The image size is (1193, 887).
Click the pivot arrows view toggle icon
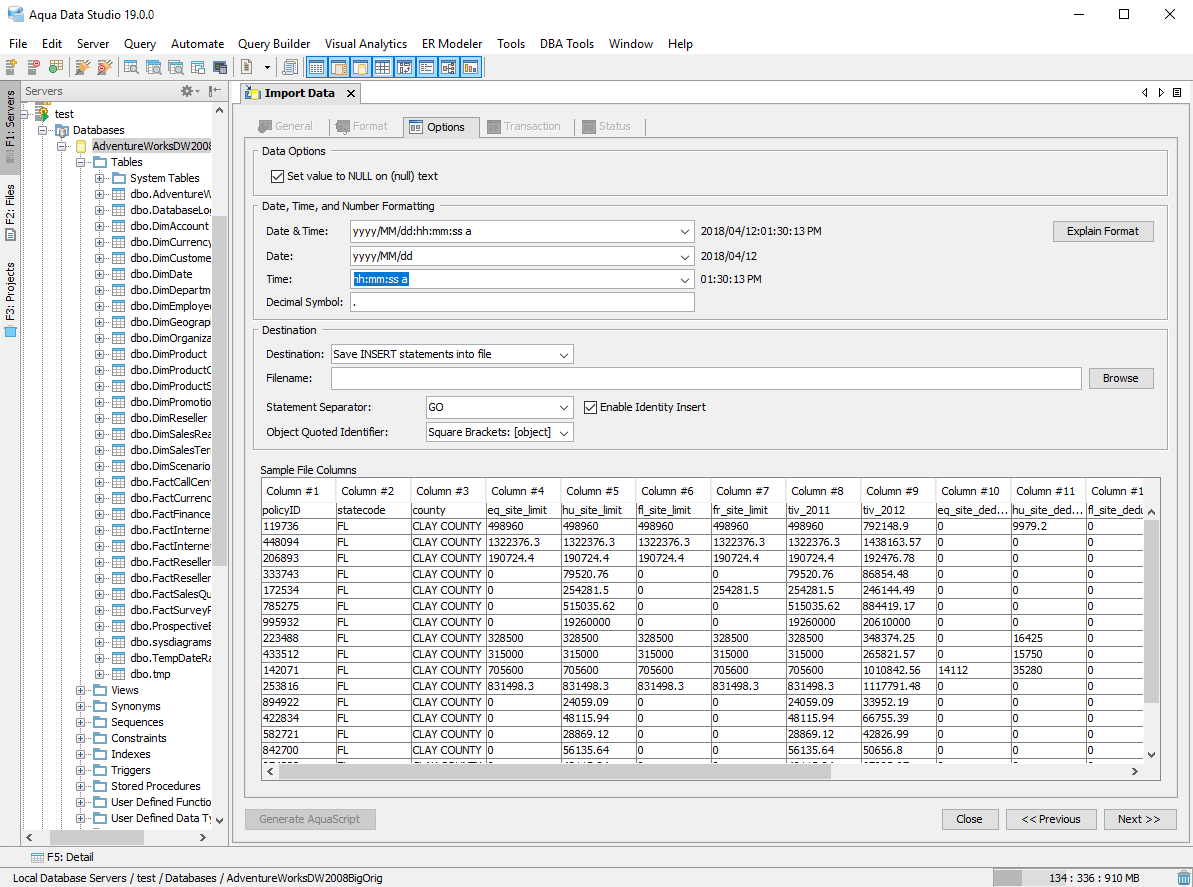point(404,68)
